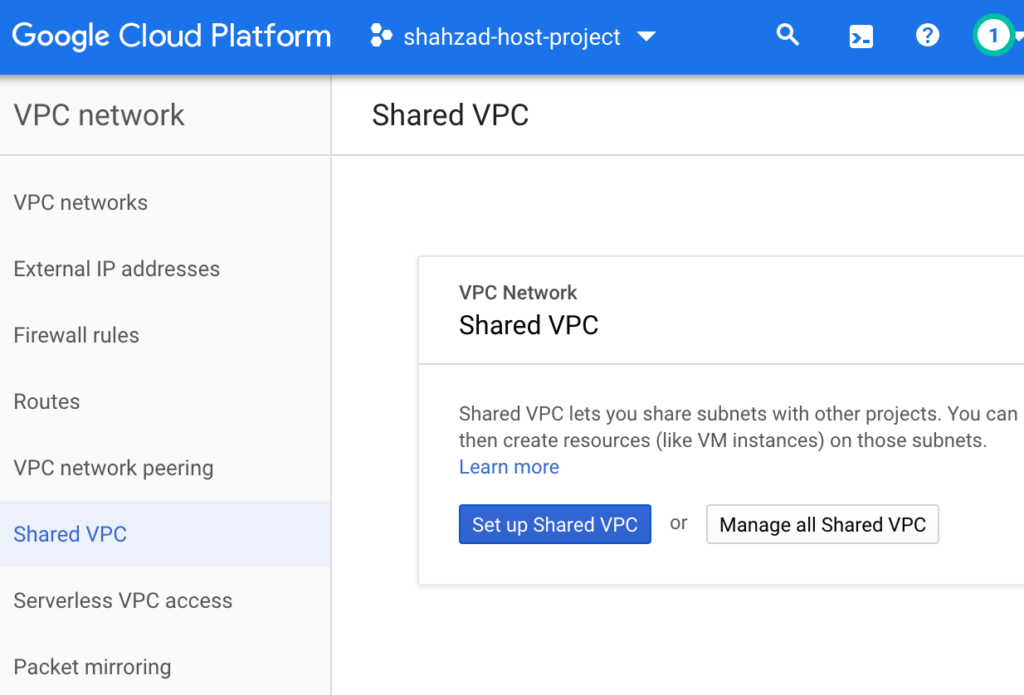Click Manage all Shared VPC button

coord(822,524)
